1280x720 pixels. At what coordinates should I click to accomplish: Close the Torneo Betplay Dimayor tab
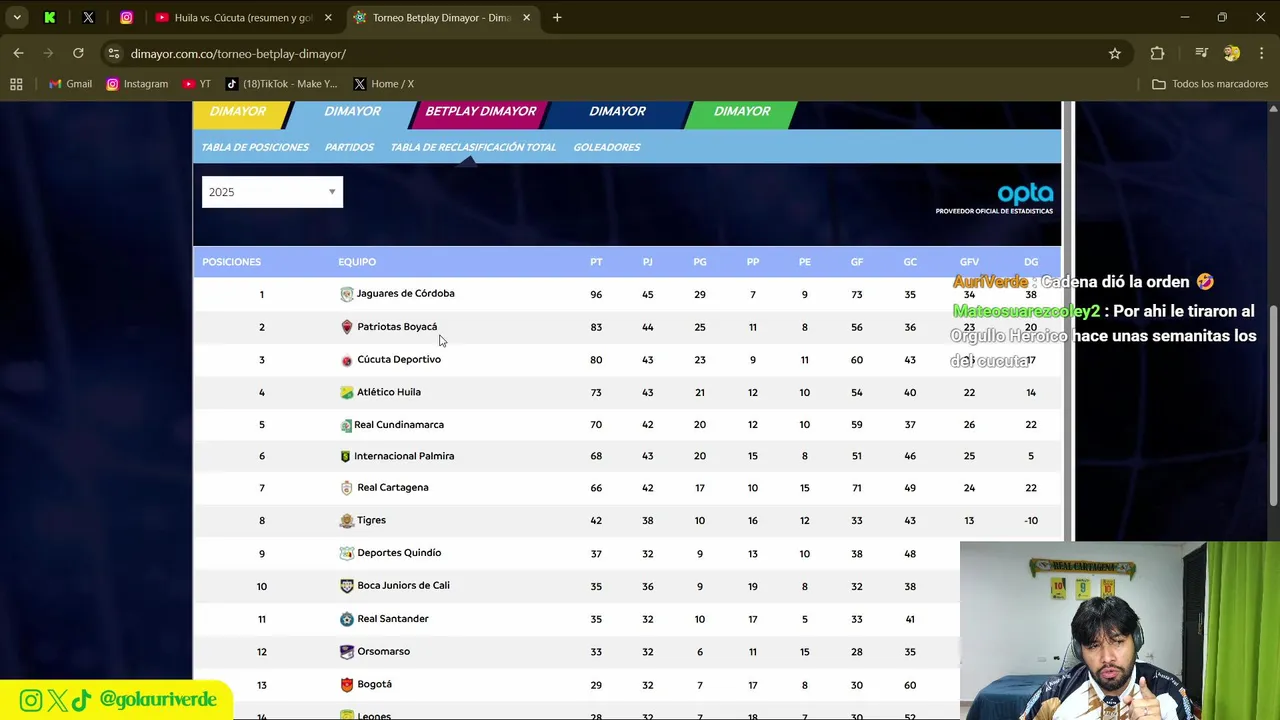[x=526, y=17]
